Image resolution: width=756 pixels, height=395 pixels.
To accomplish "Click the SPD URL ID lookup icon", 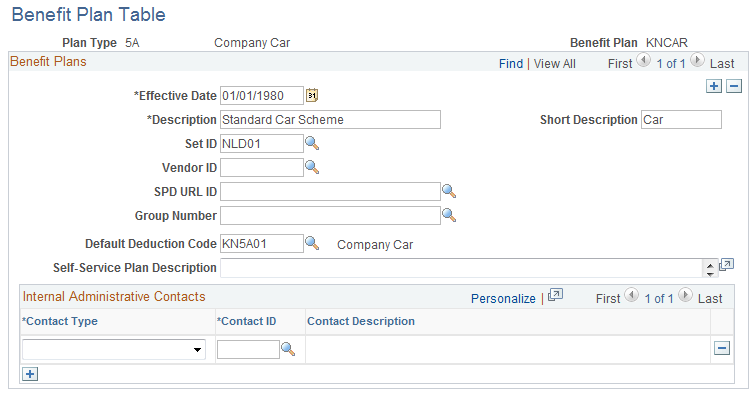I will coord(449,191).
